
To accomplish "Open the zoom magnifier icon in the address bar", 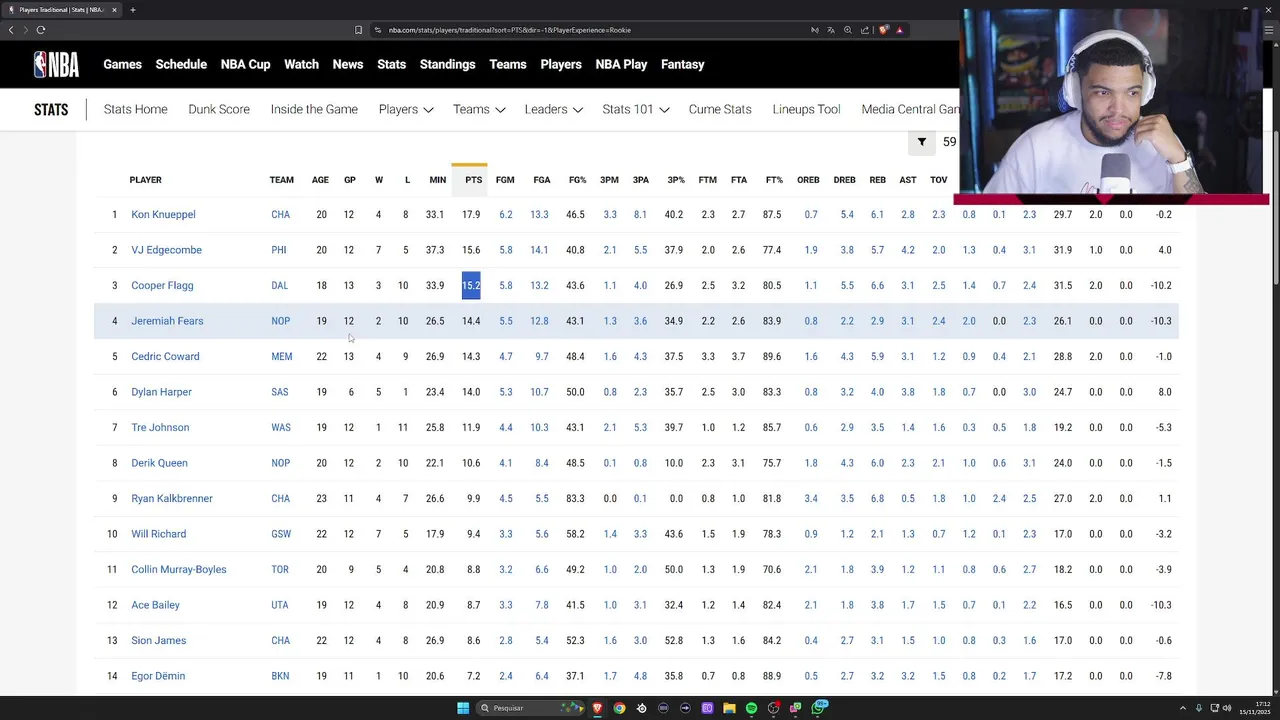I will 848,30.
